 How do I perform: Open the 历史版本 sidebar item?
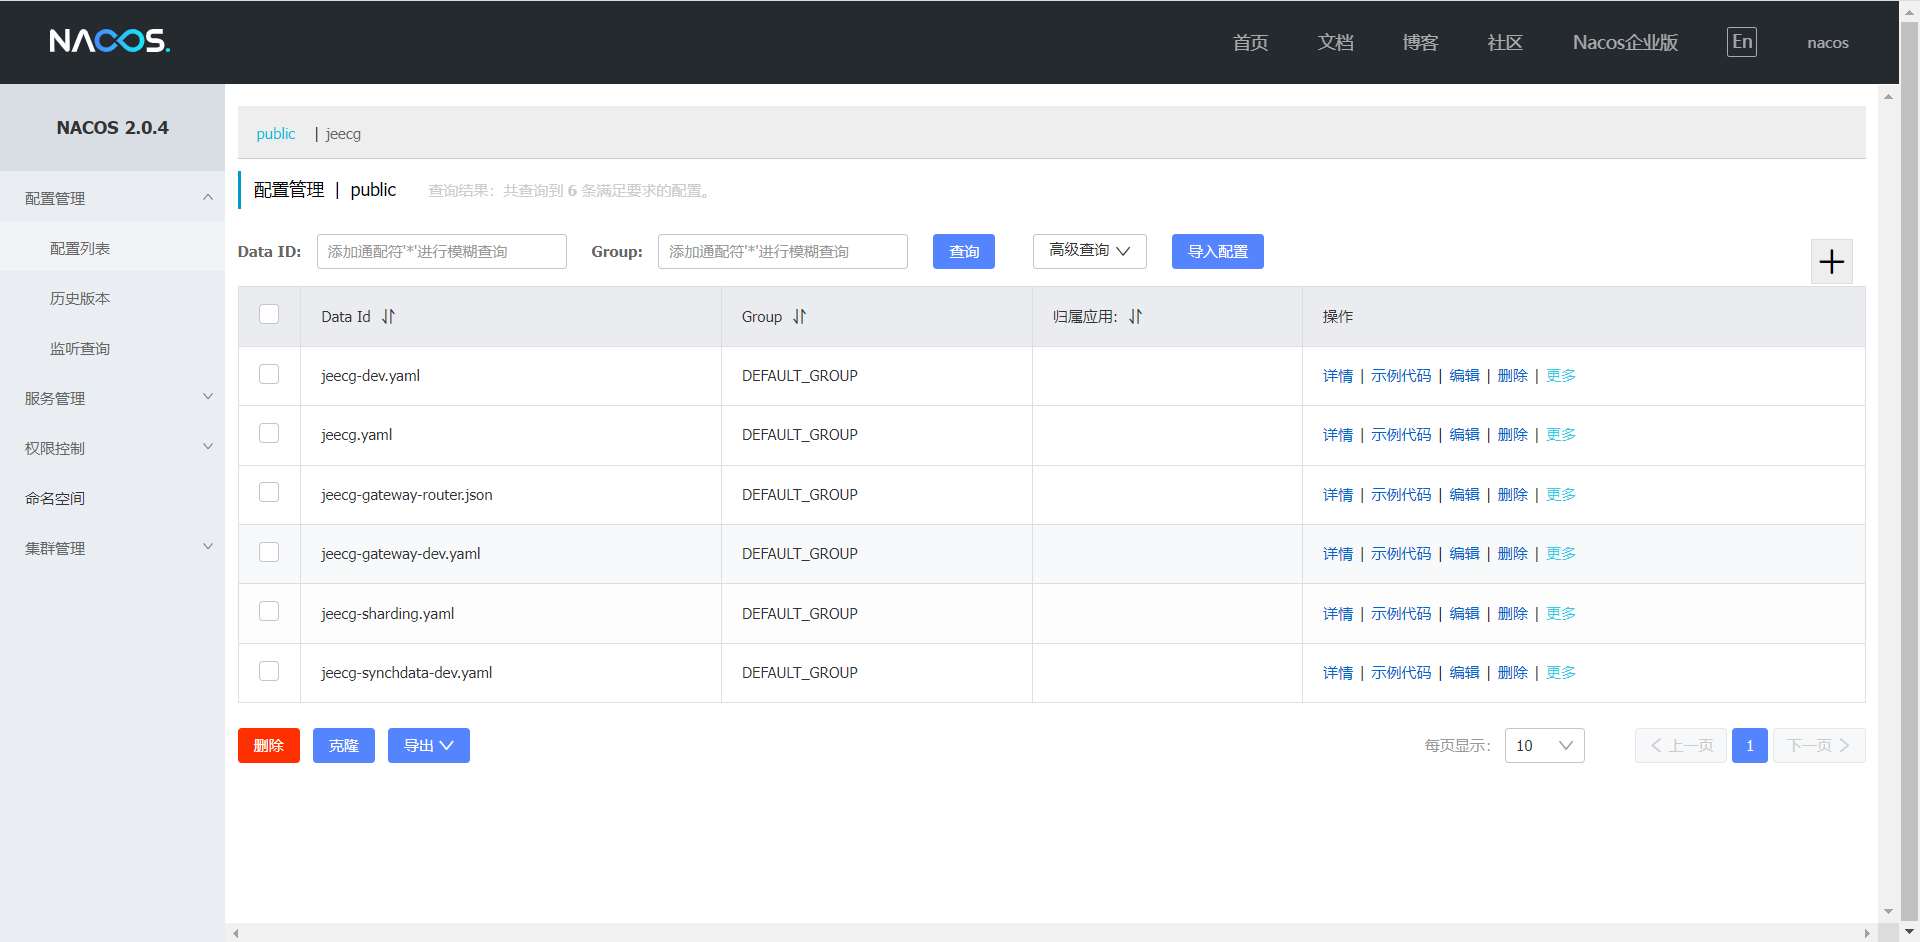(80, 297)
